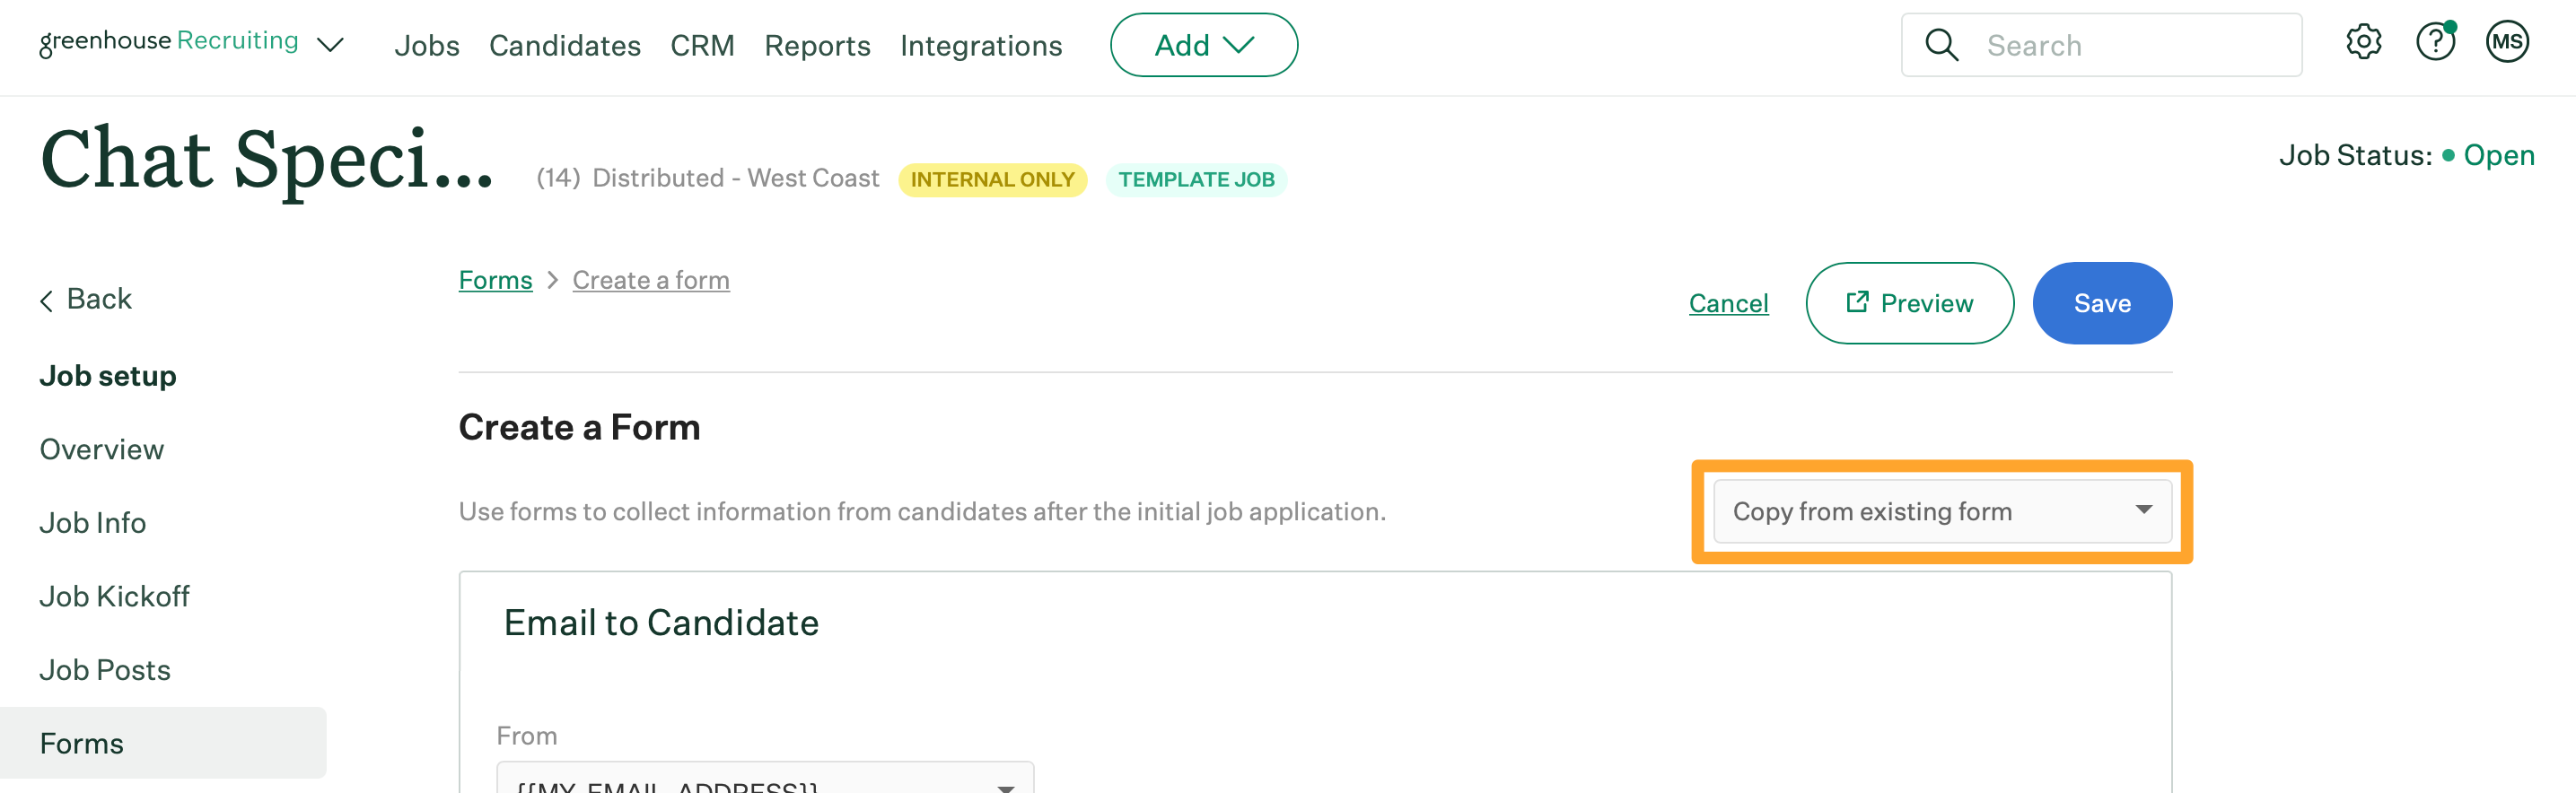Click the Back chevron arrow
2576x793 pixels.
(x=47, y=300)
